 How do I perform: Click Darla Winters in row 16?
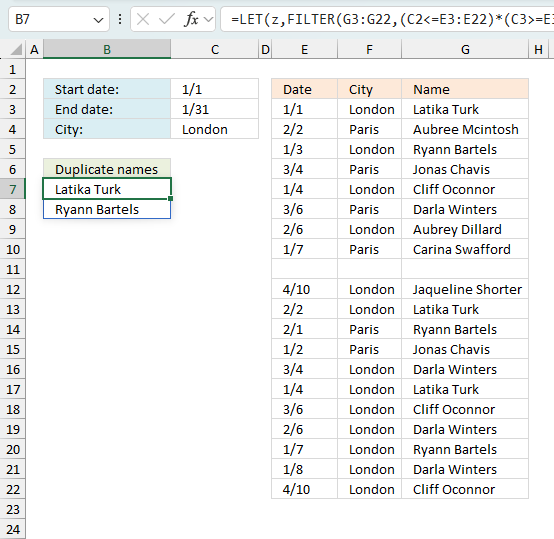(465, 369)
